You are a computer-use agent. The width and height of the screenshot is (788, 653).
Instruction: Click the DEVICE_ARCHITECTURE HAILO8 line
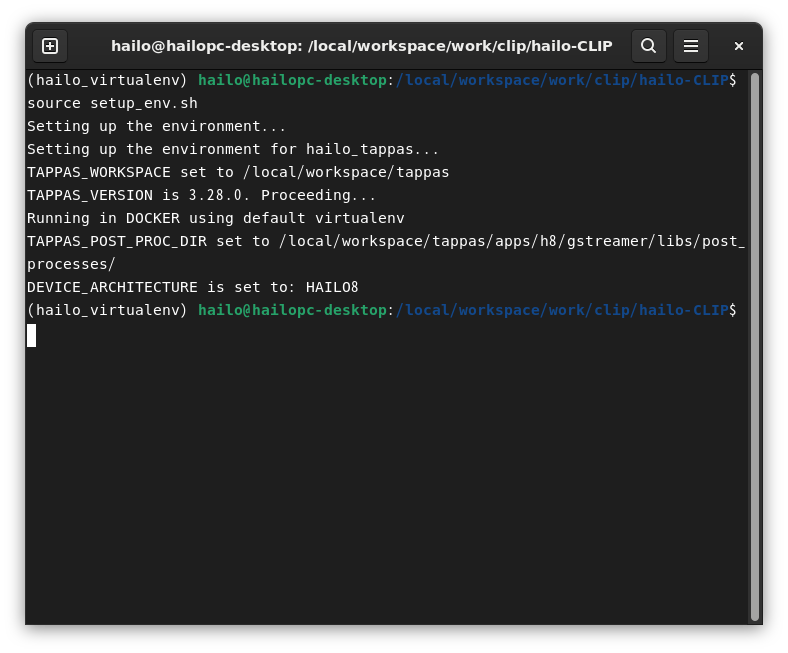click(192, 287)
